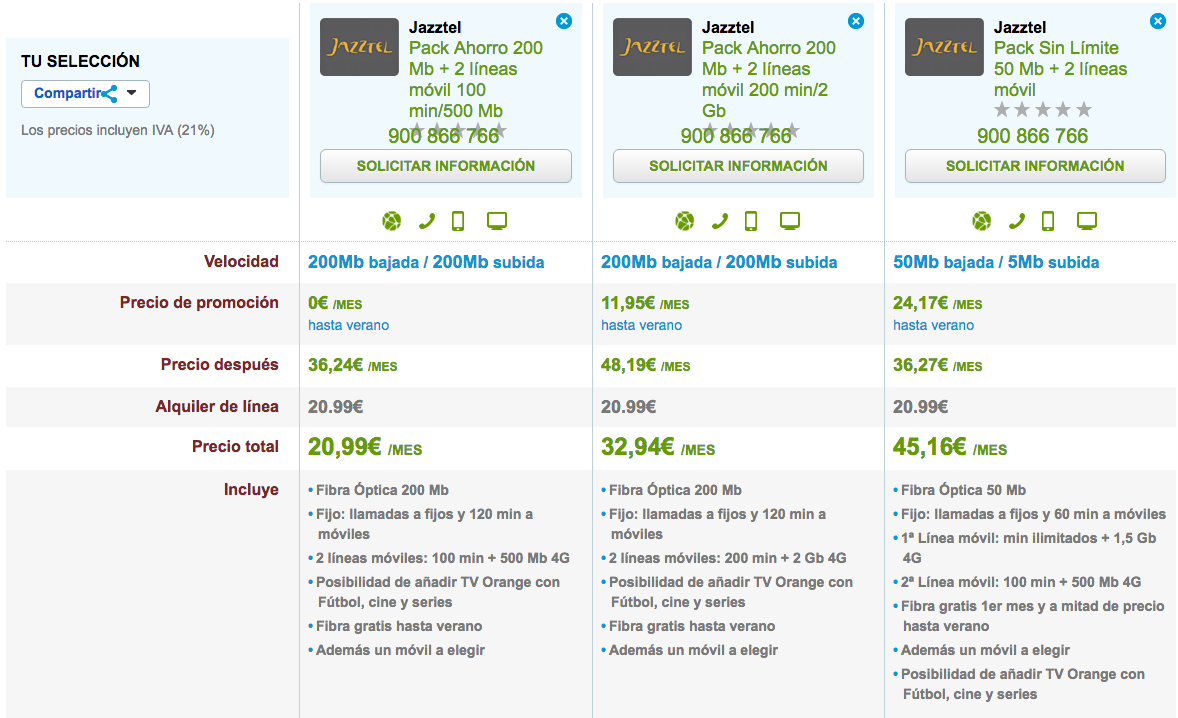Request information for 100 min/500 Mb pack

(446, 166)
